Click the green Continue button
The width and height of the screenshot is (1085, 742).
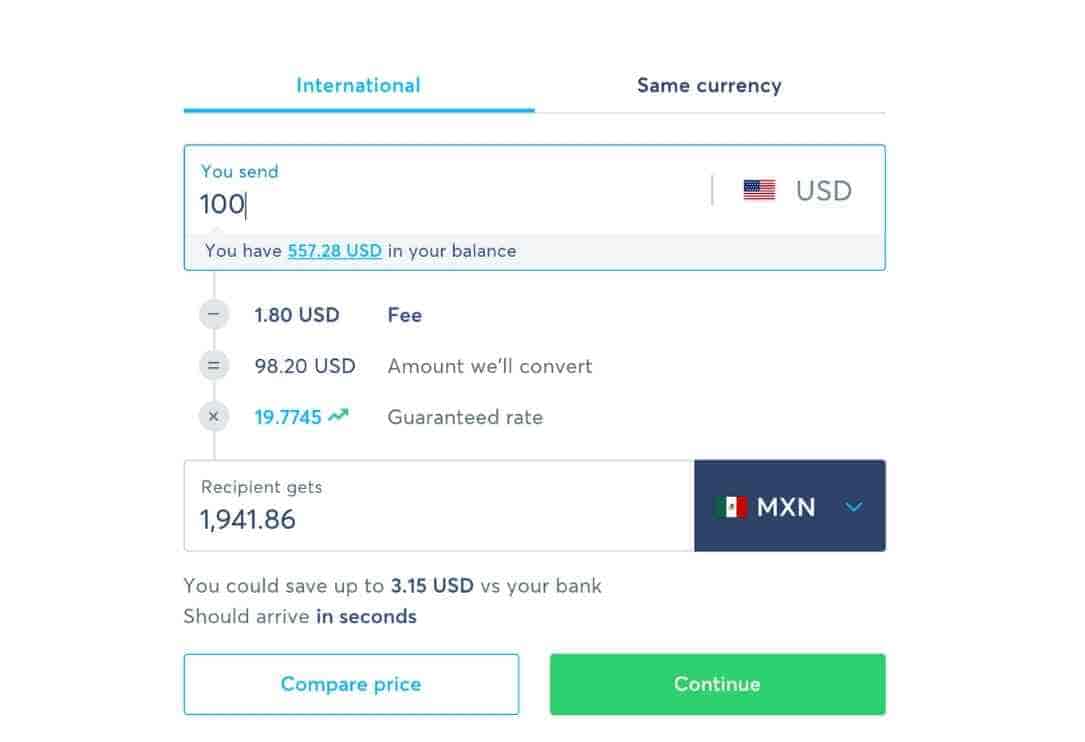click(x=718, y=684)
